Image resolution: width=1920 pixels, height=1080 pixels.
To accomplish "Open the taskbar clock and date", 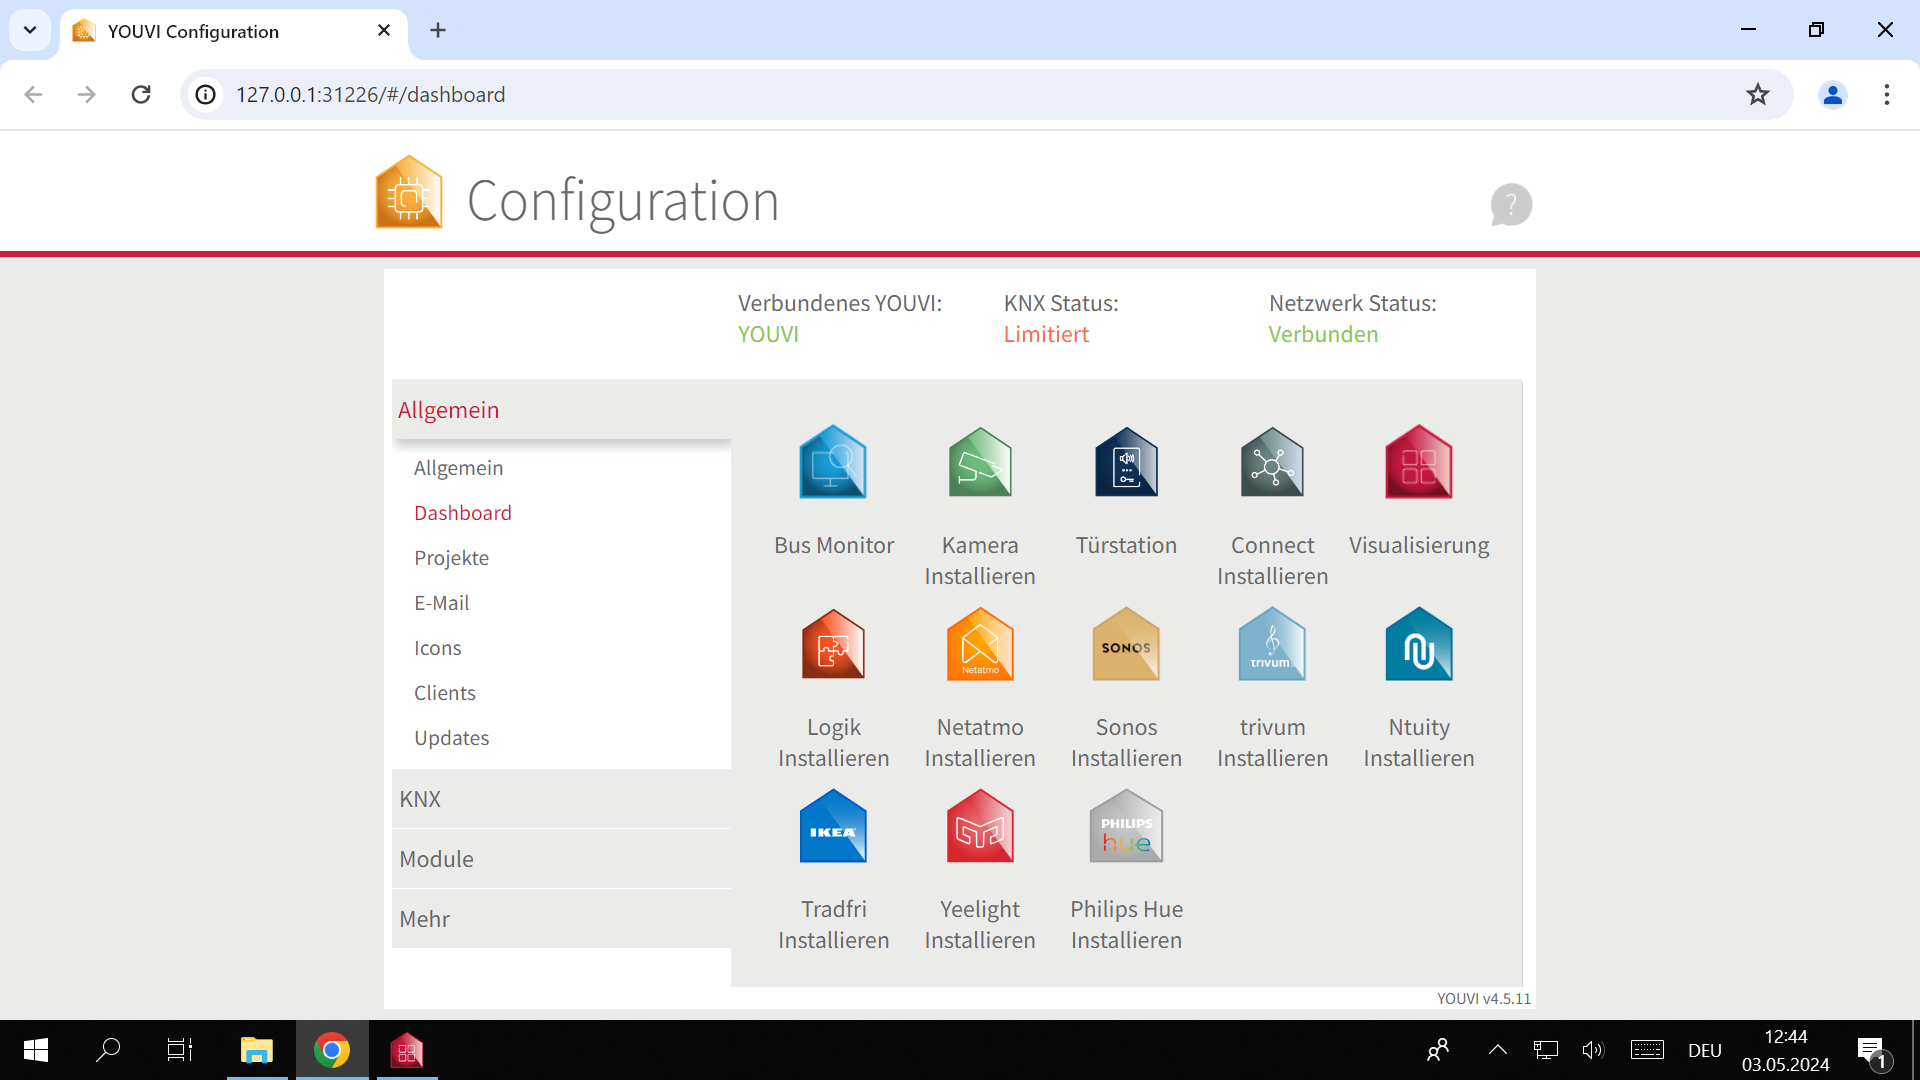I will point(1786,1050).
